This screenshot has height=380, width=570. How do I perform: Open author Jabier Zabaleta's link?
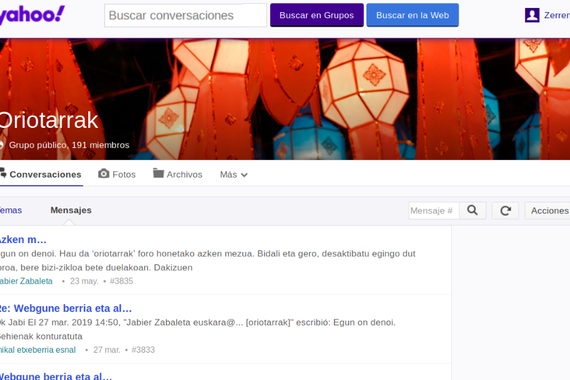coord(26,281)
